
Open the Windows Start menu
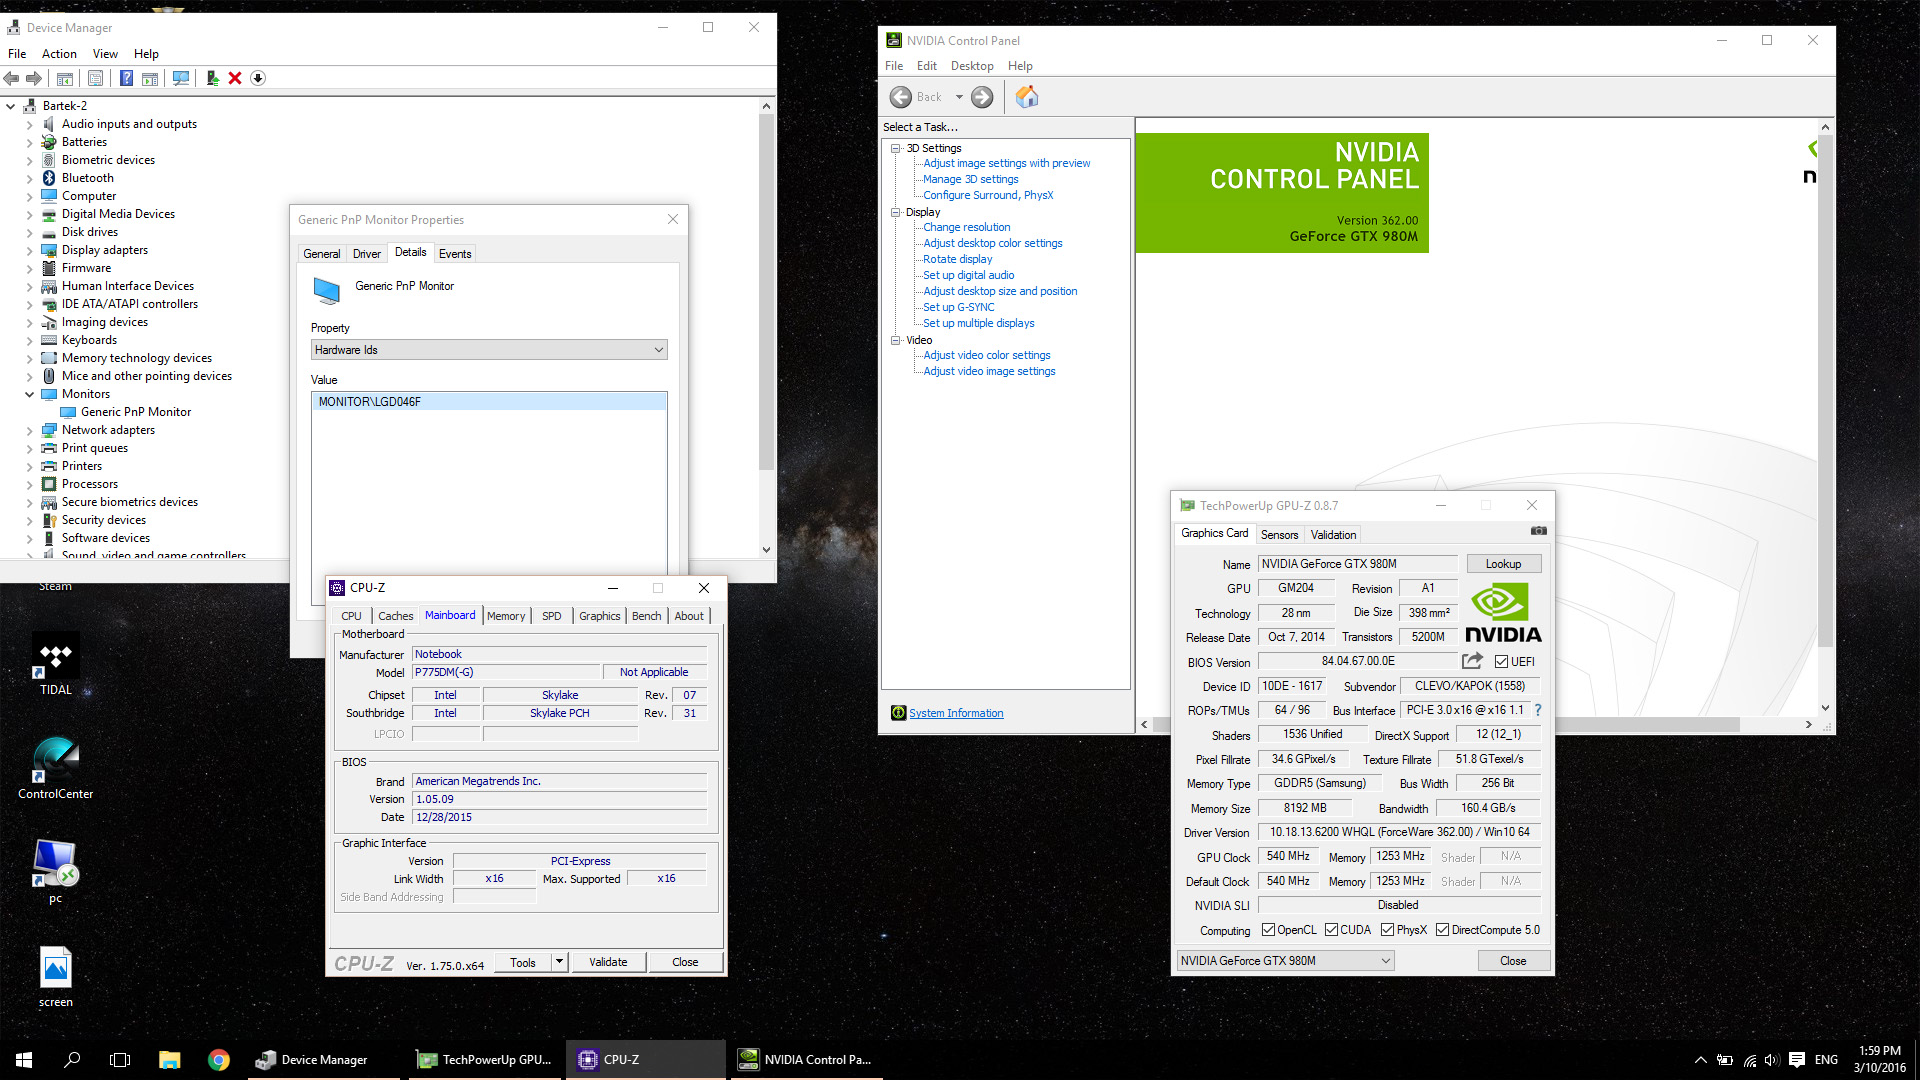point(24,1060)
